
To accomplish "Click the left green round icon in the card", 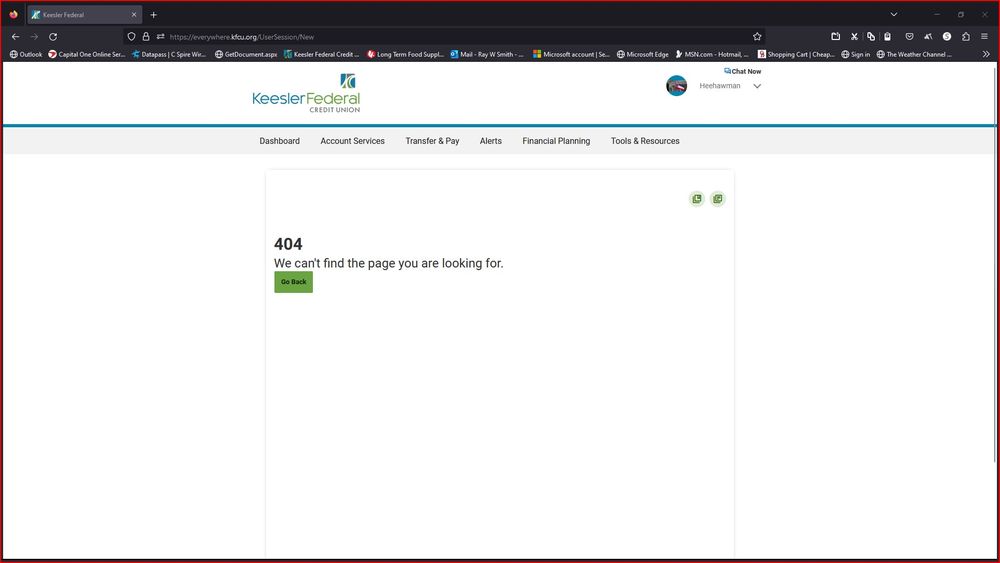I will (x=697, y=199).
